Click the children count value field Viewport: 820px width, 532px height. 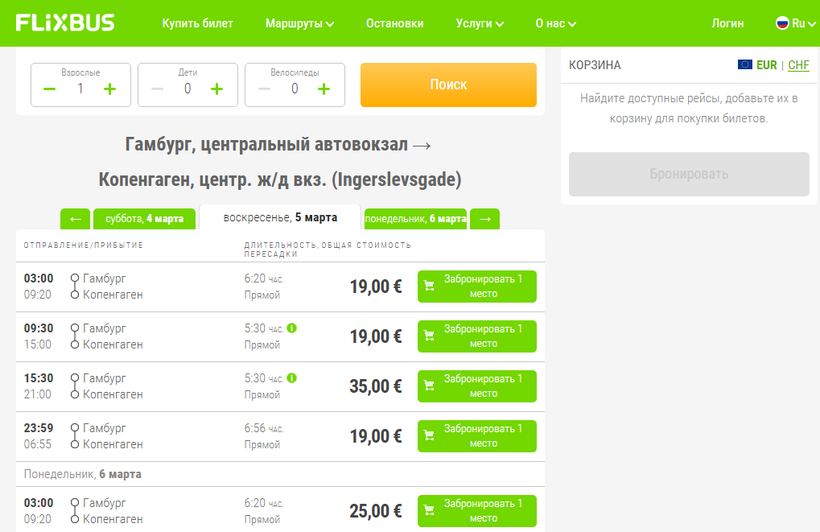click(187, 89)
